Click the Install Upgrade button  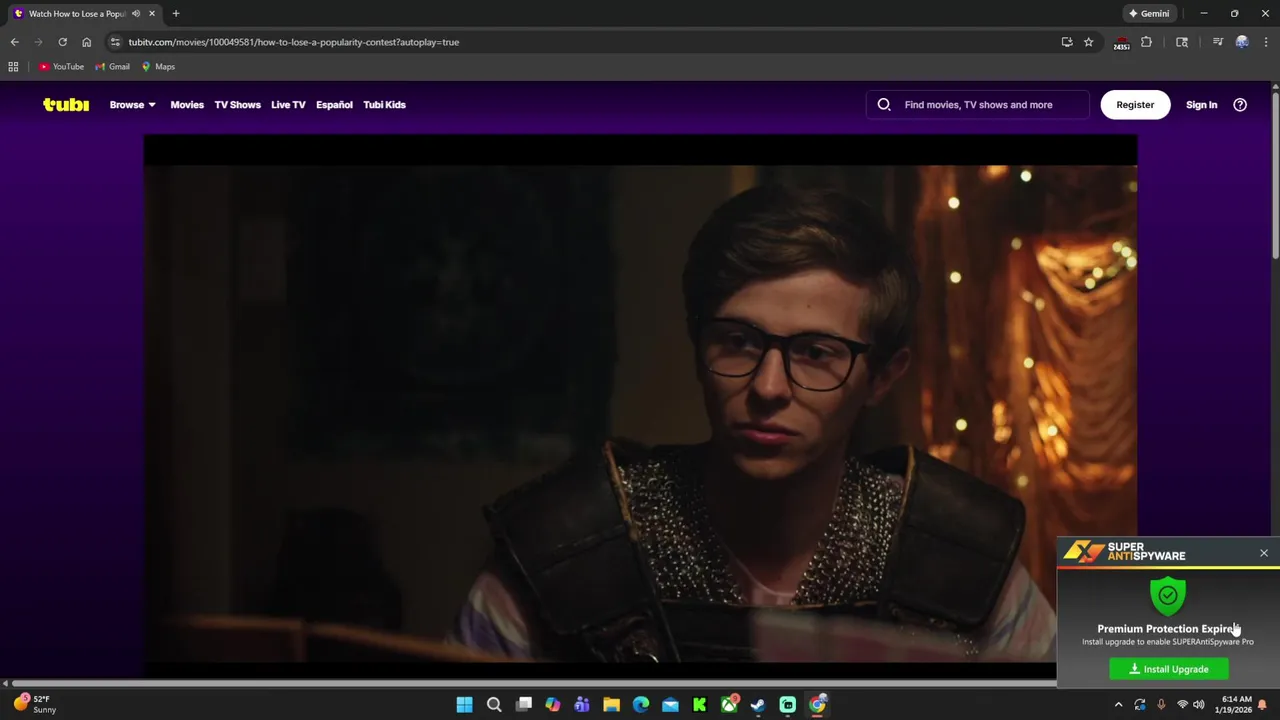tap(1169, 669)
